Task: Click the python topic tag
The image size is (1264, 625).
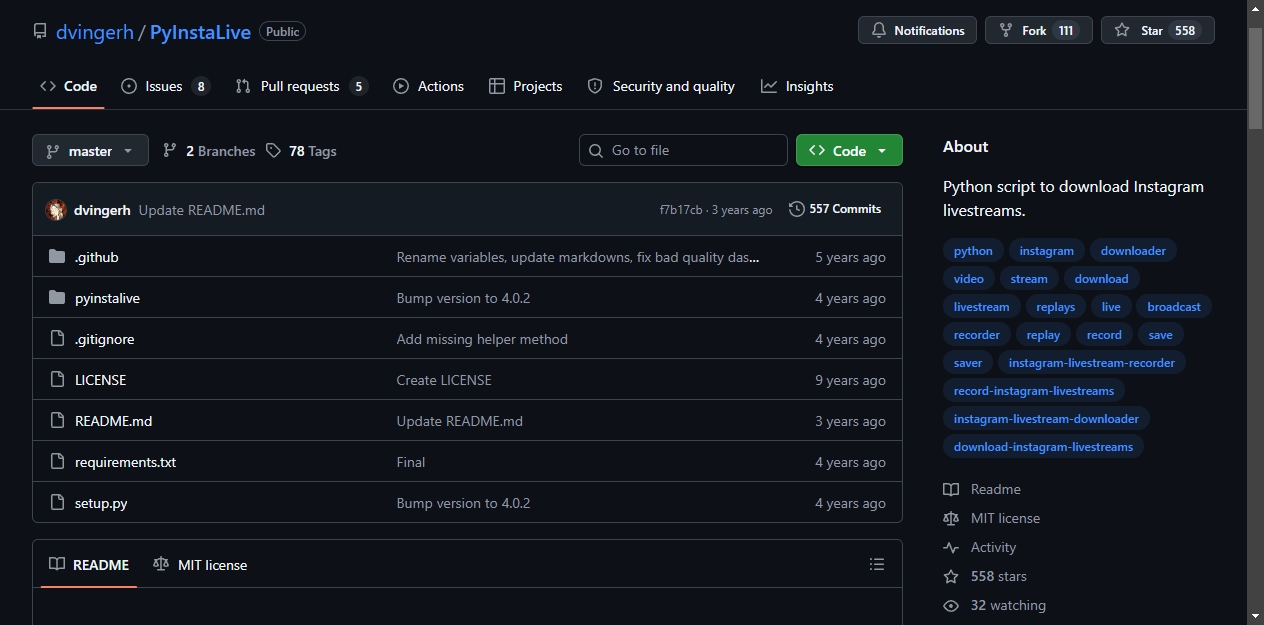Action: [x=973, y=251]
